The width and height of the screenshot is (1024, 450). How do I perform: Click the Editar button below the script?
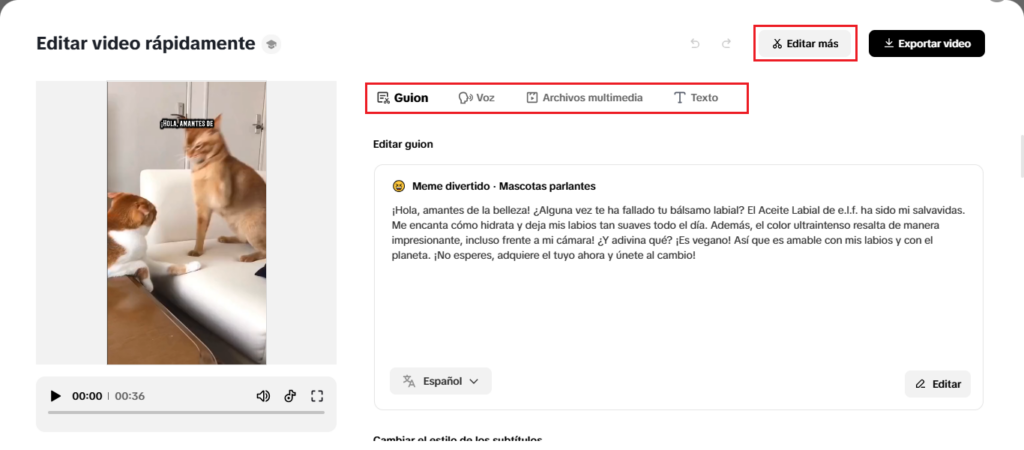click(x=937, y=384)
